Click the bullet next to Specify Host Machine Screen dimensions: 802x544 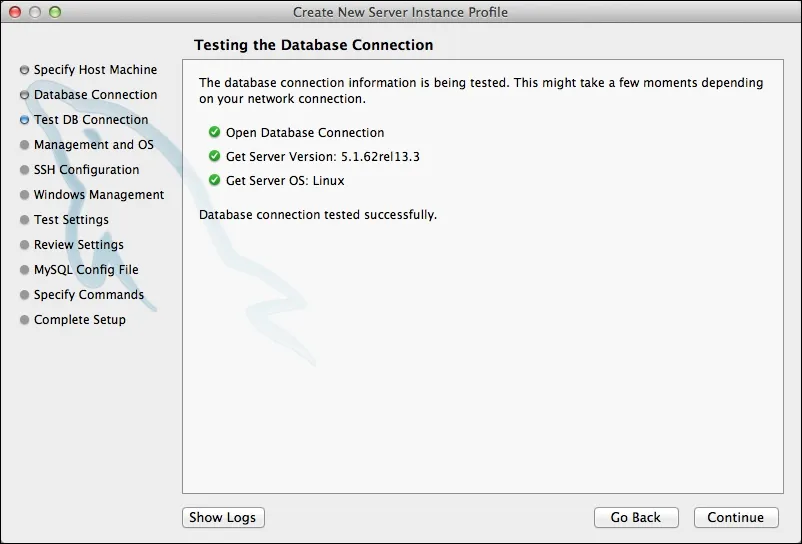24,70
